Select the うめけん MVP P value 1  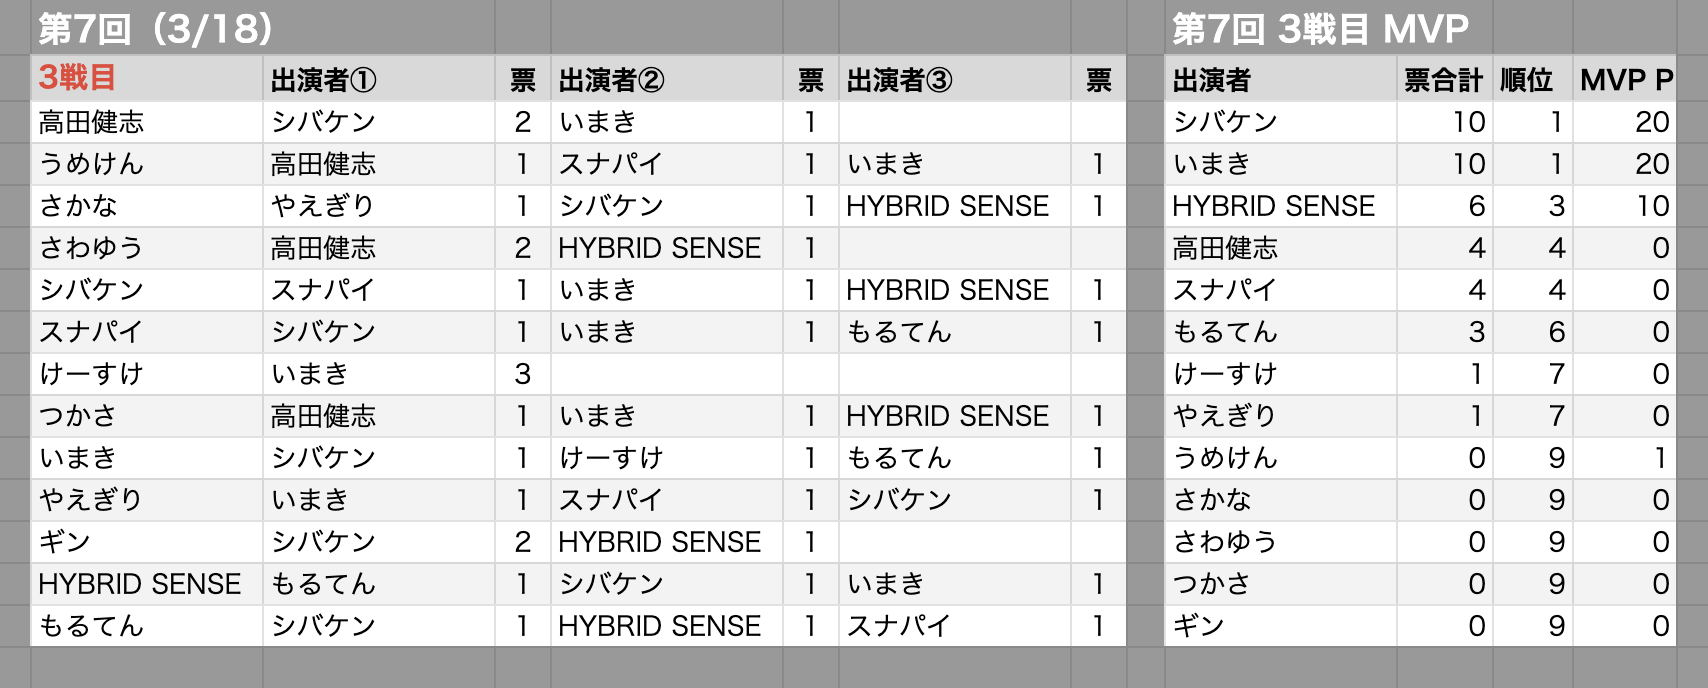(x=1624, y=458)
